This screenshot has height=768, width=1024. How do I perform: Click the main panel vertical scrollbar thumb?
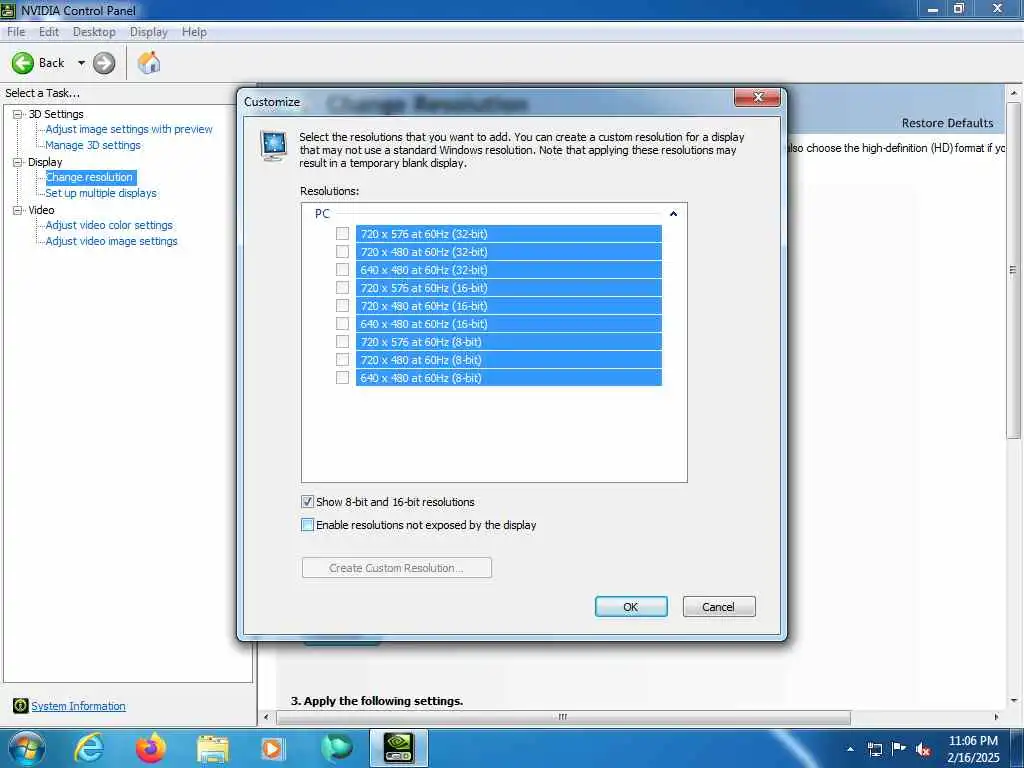1014,270
